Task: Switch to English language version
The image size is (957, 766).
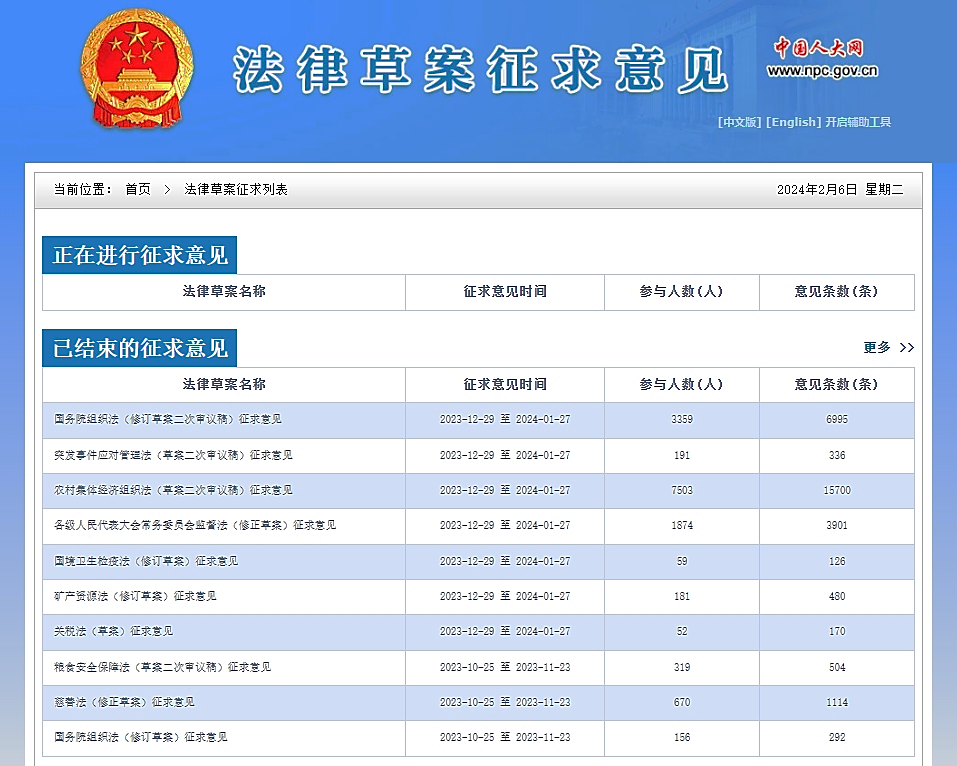Action: (793, 122)
